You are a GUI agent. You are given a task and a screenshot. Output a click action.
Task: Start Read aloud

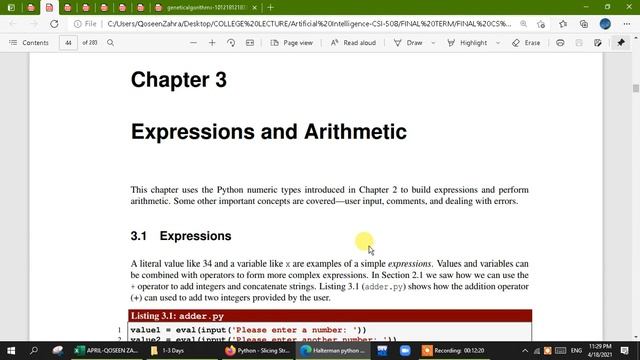click(353, 43)
